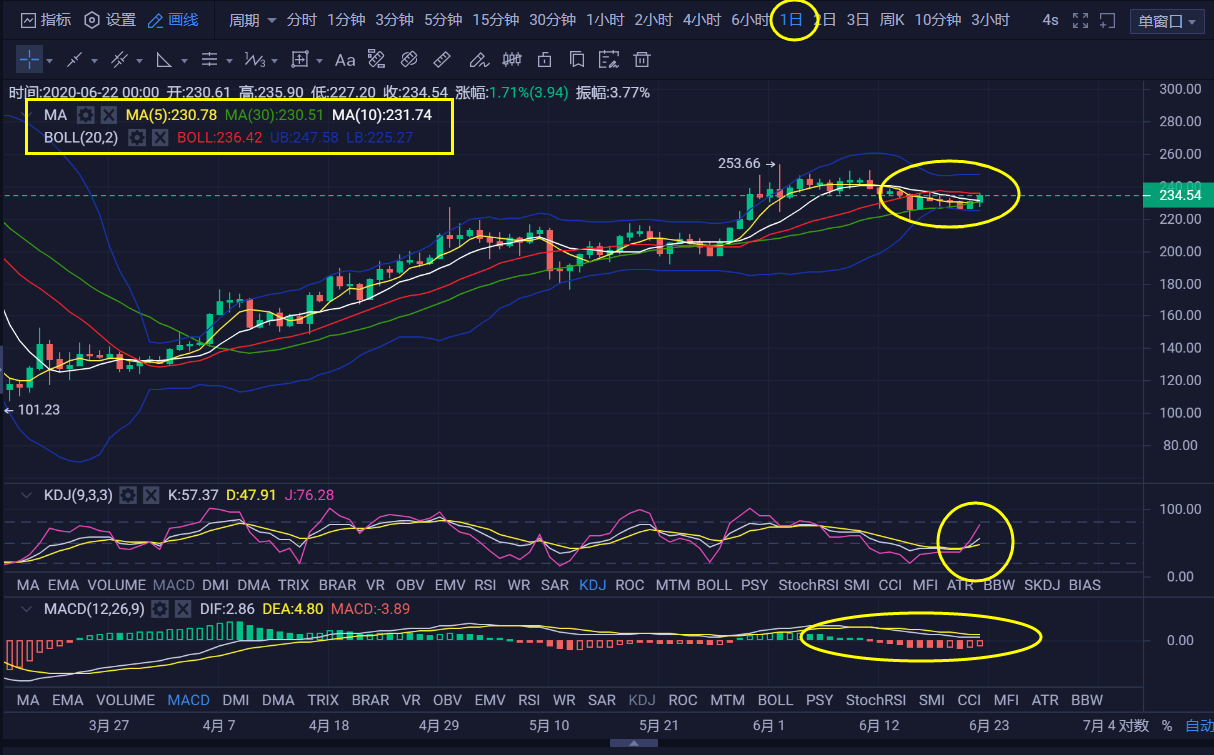Expand the rectangle tool dropdown arrow
Viewport: 1214px width, 755px height.
click(x=320, y=61)
